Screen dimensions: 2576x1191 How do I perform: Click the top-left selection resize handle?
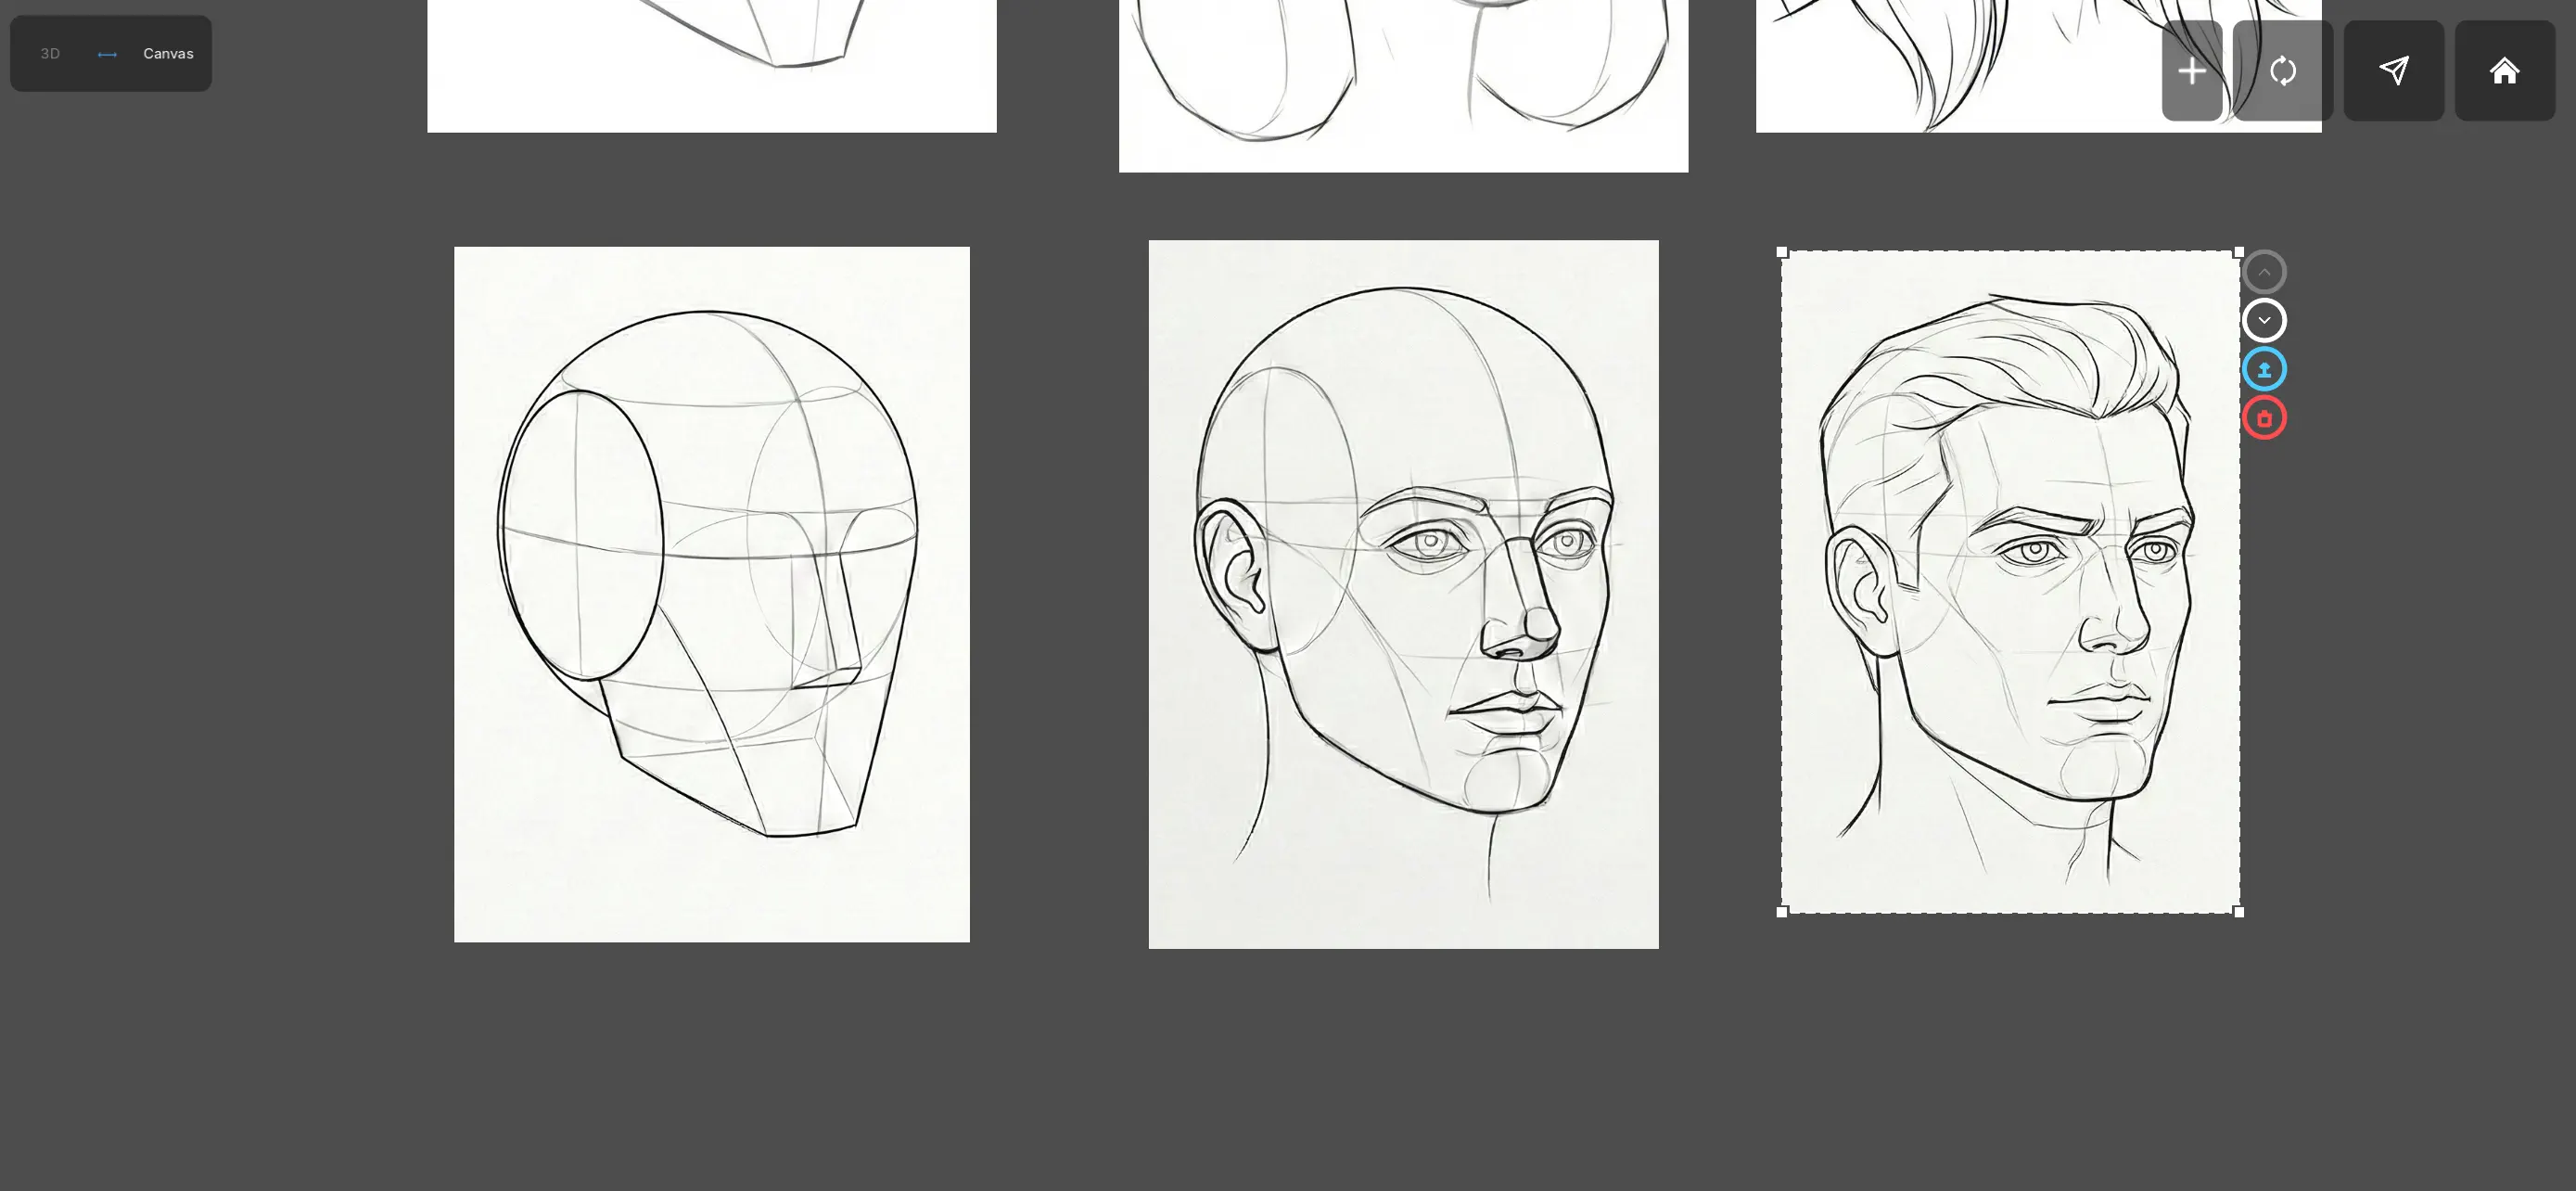(x=1782, y=253)
